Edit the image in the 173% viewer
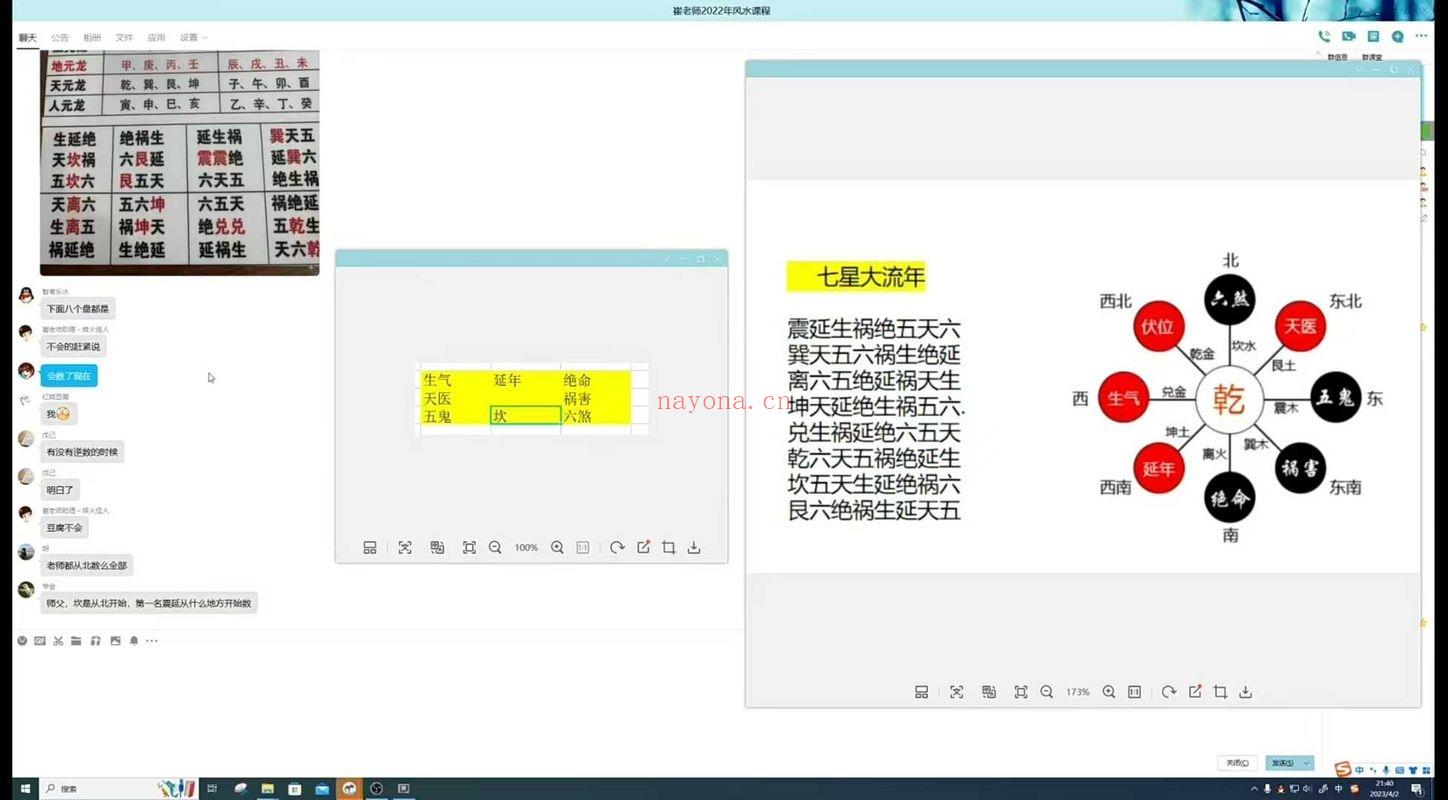Image resolution: width=1448 pixels, height=800 pixels. coord(1195,692)
